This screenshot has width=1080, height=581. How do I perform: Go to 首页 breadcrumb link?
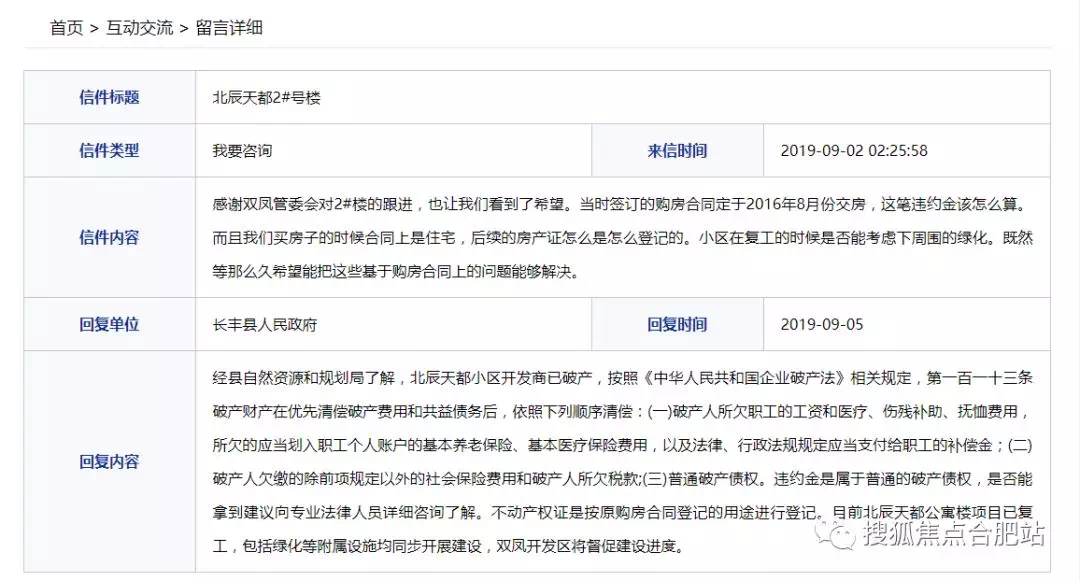[66, 28]
